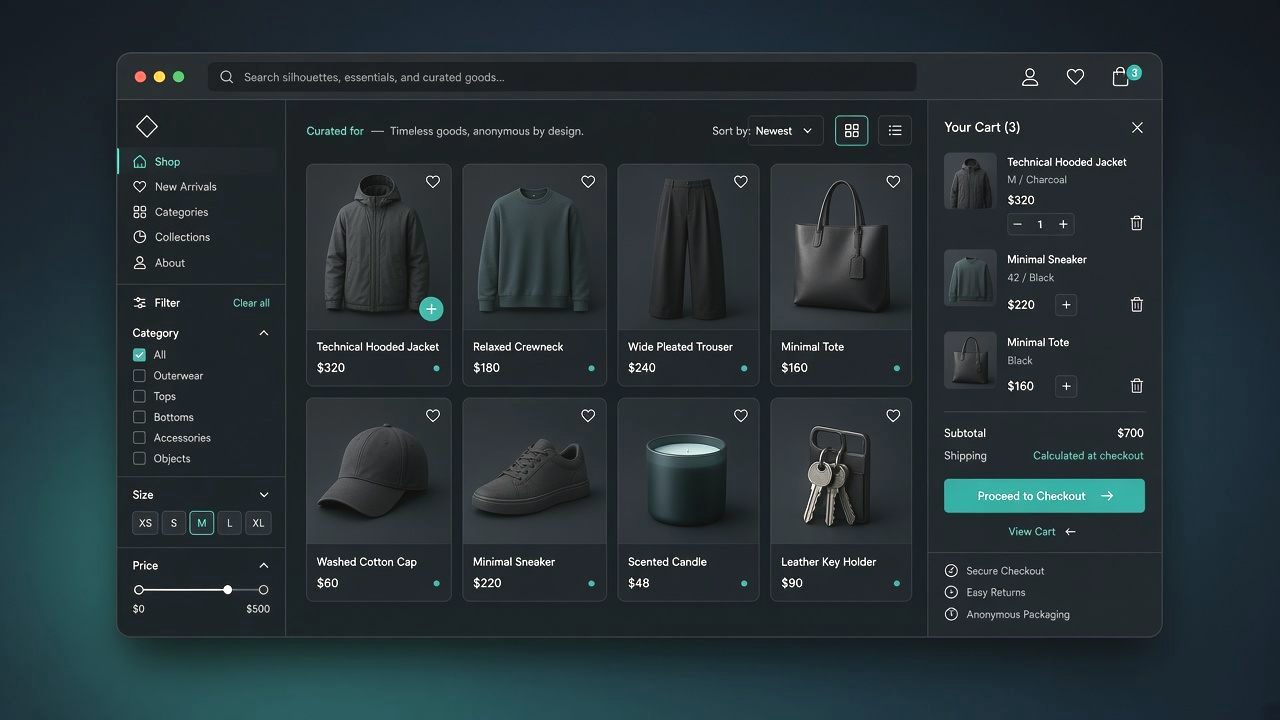Viewport: 1280px width, 720px height.
Task: Select size S
Action: (174, 523)
